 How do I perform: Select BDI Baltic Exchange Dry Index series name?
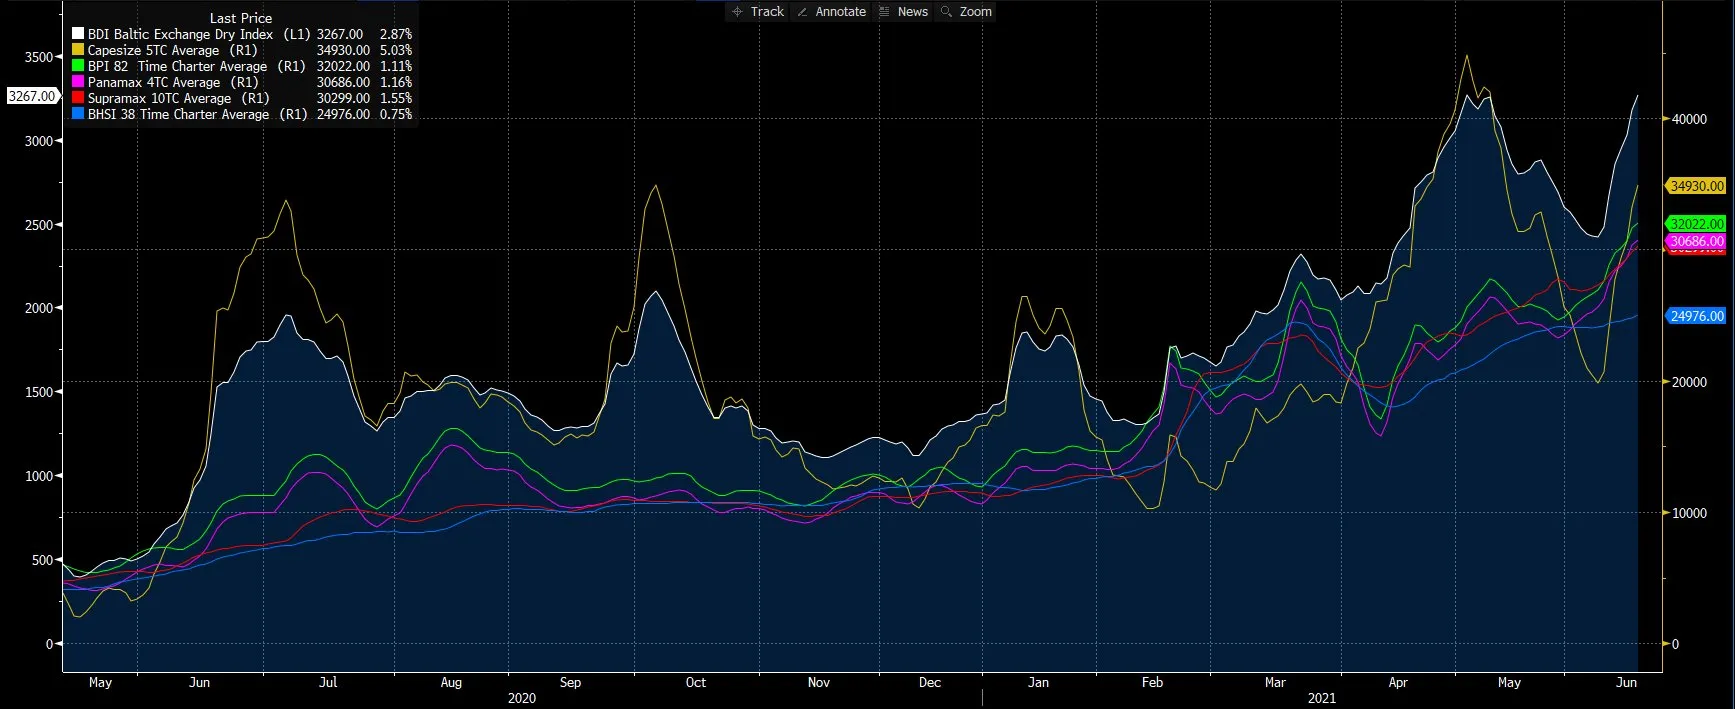[x=180, y=34]
